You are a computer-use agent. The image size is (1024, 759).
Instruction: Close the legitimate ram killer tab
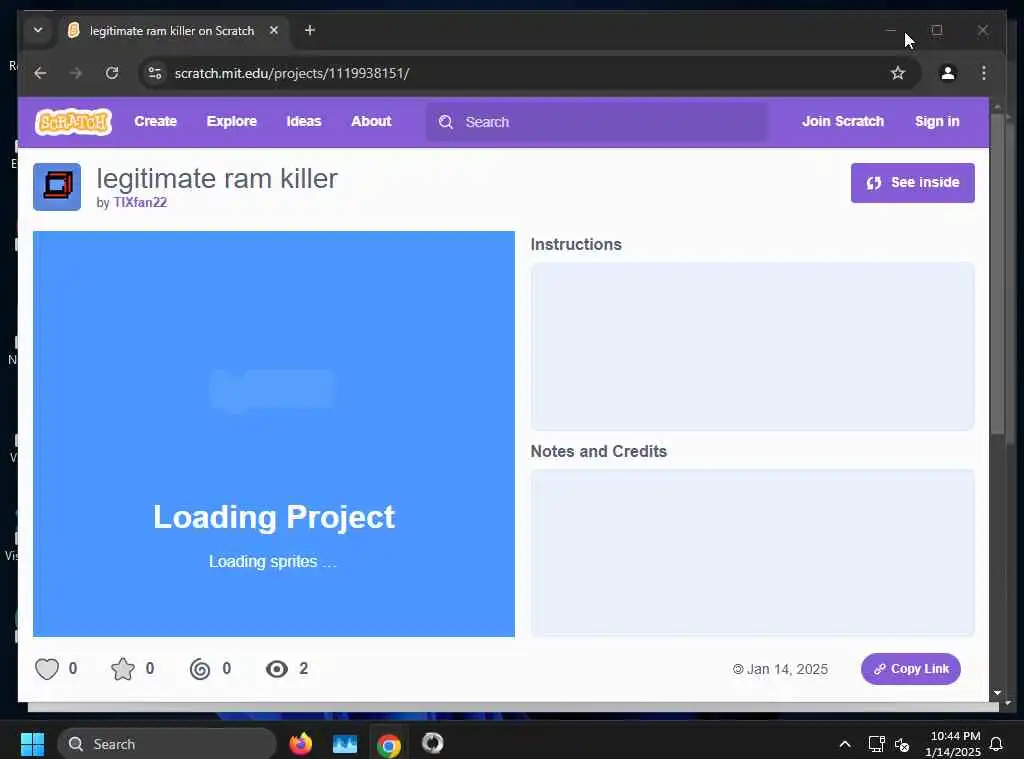[274, 30]
